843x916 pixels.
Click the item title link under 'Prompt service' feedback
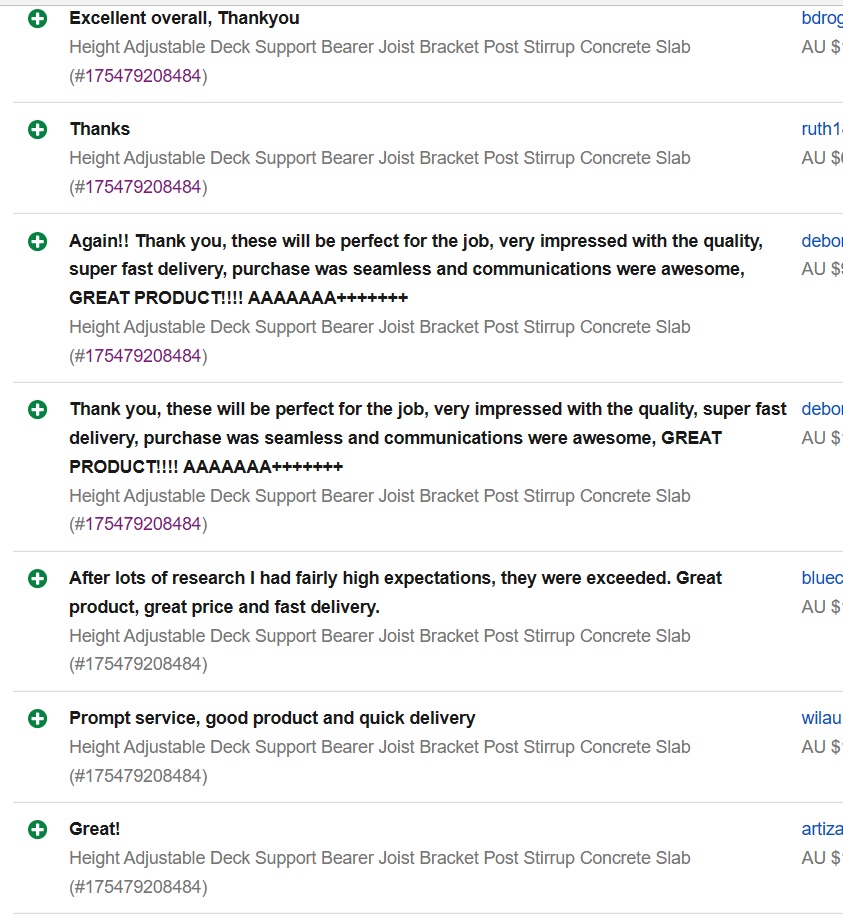379,747
